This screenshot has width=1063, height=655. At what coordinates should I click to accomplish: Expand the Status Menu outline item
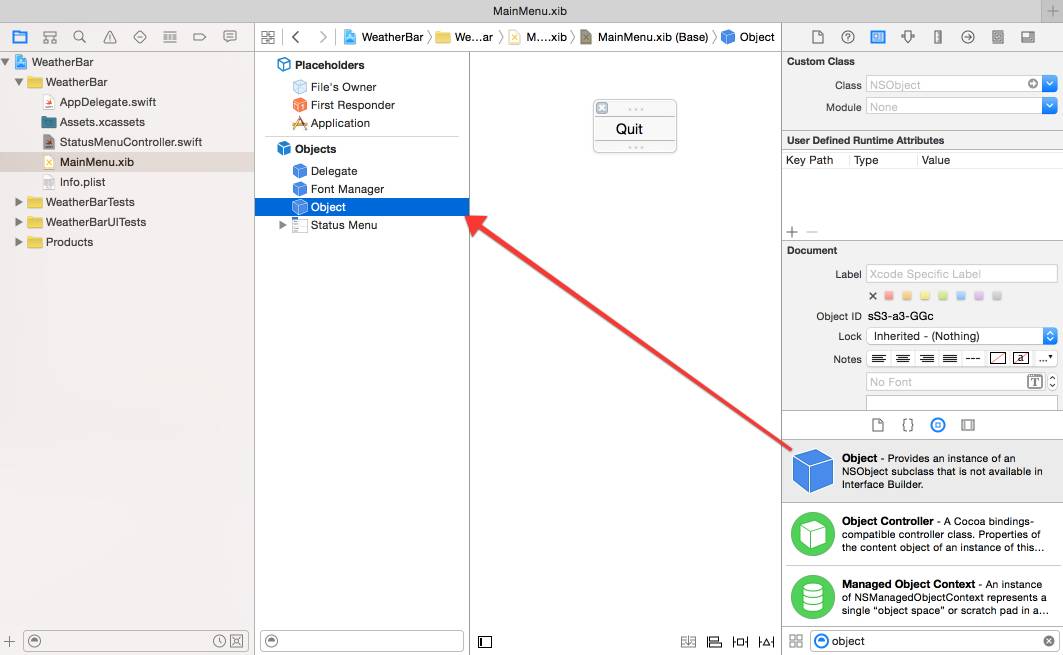[x=283, y=225]
